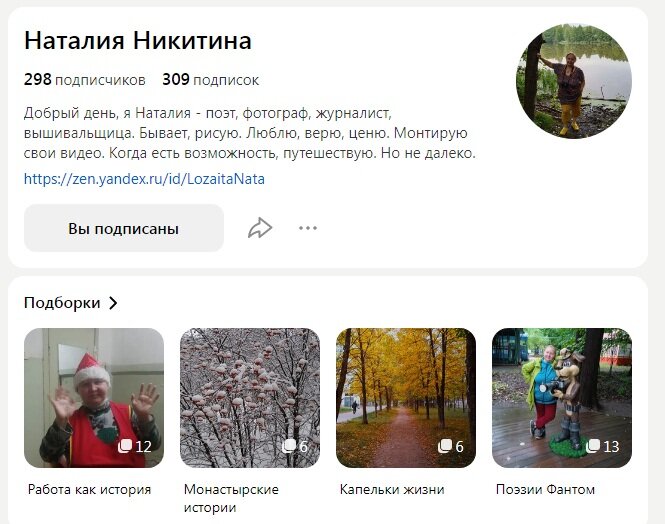
Task: View the 298 подписчиков list
Action: [x=84, y=80]
